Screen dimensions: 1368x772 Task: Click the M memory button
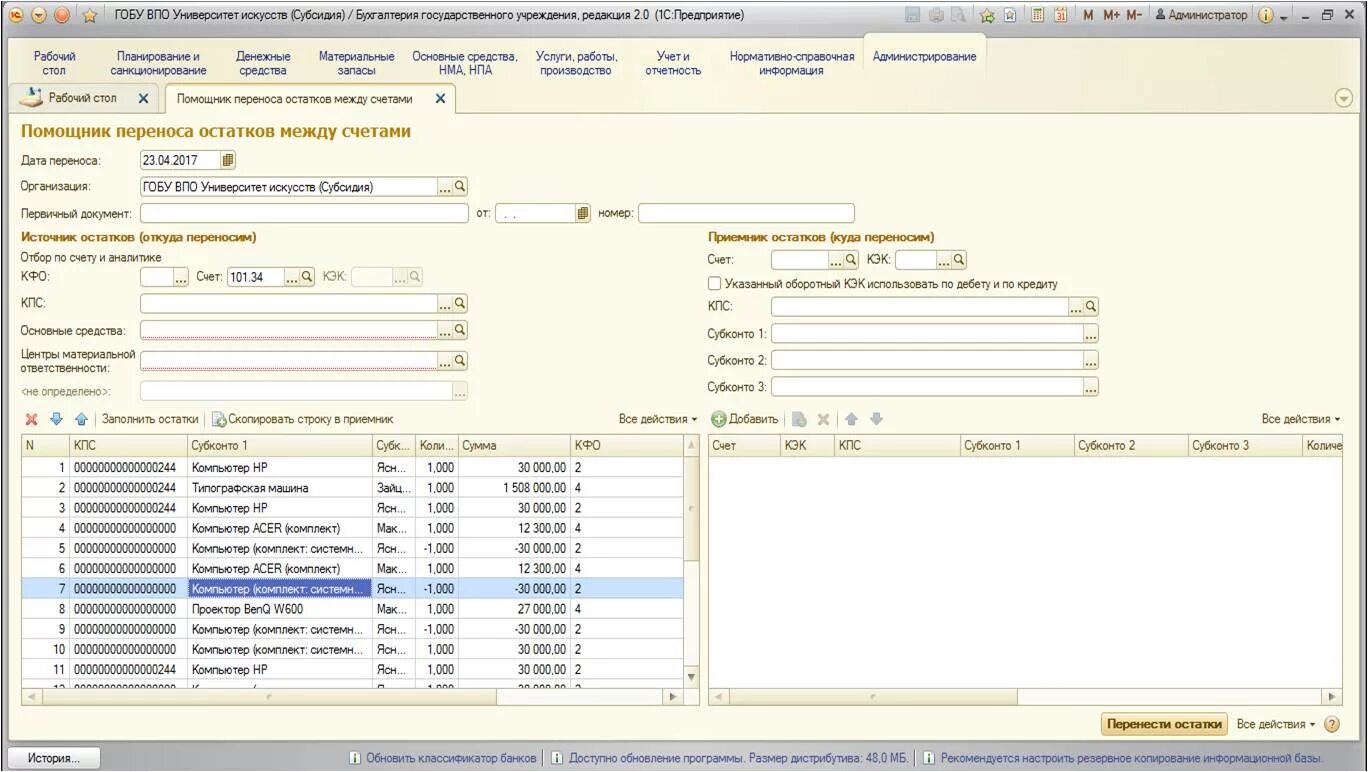[x=1088, y=15]
